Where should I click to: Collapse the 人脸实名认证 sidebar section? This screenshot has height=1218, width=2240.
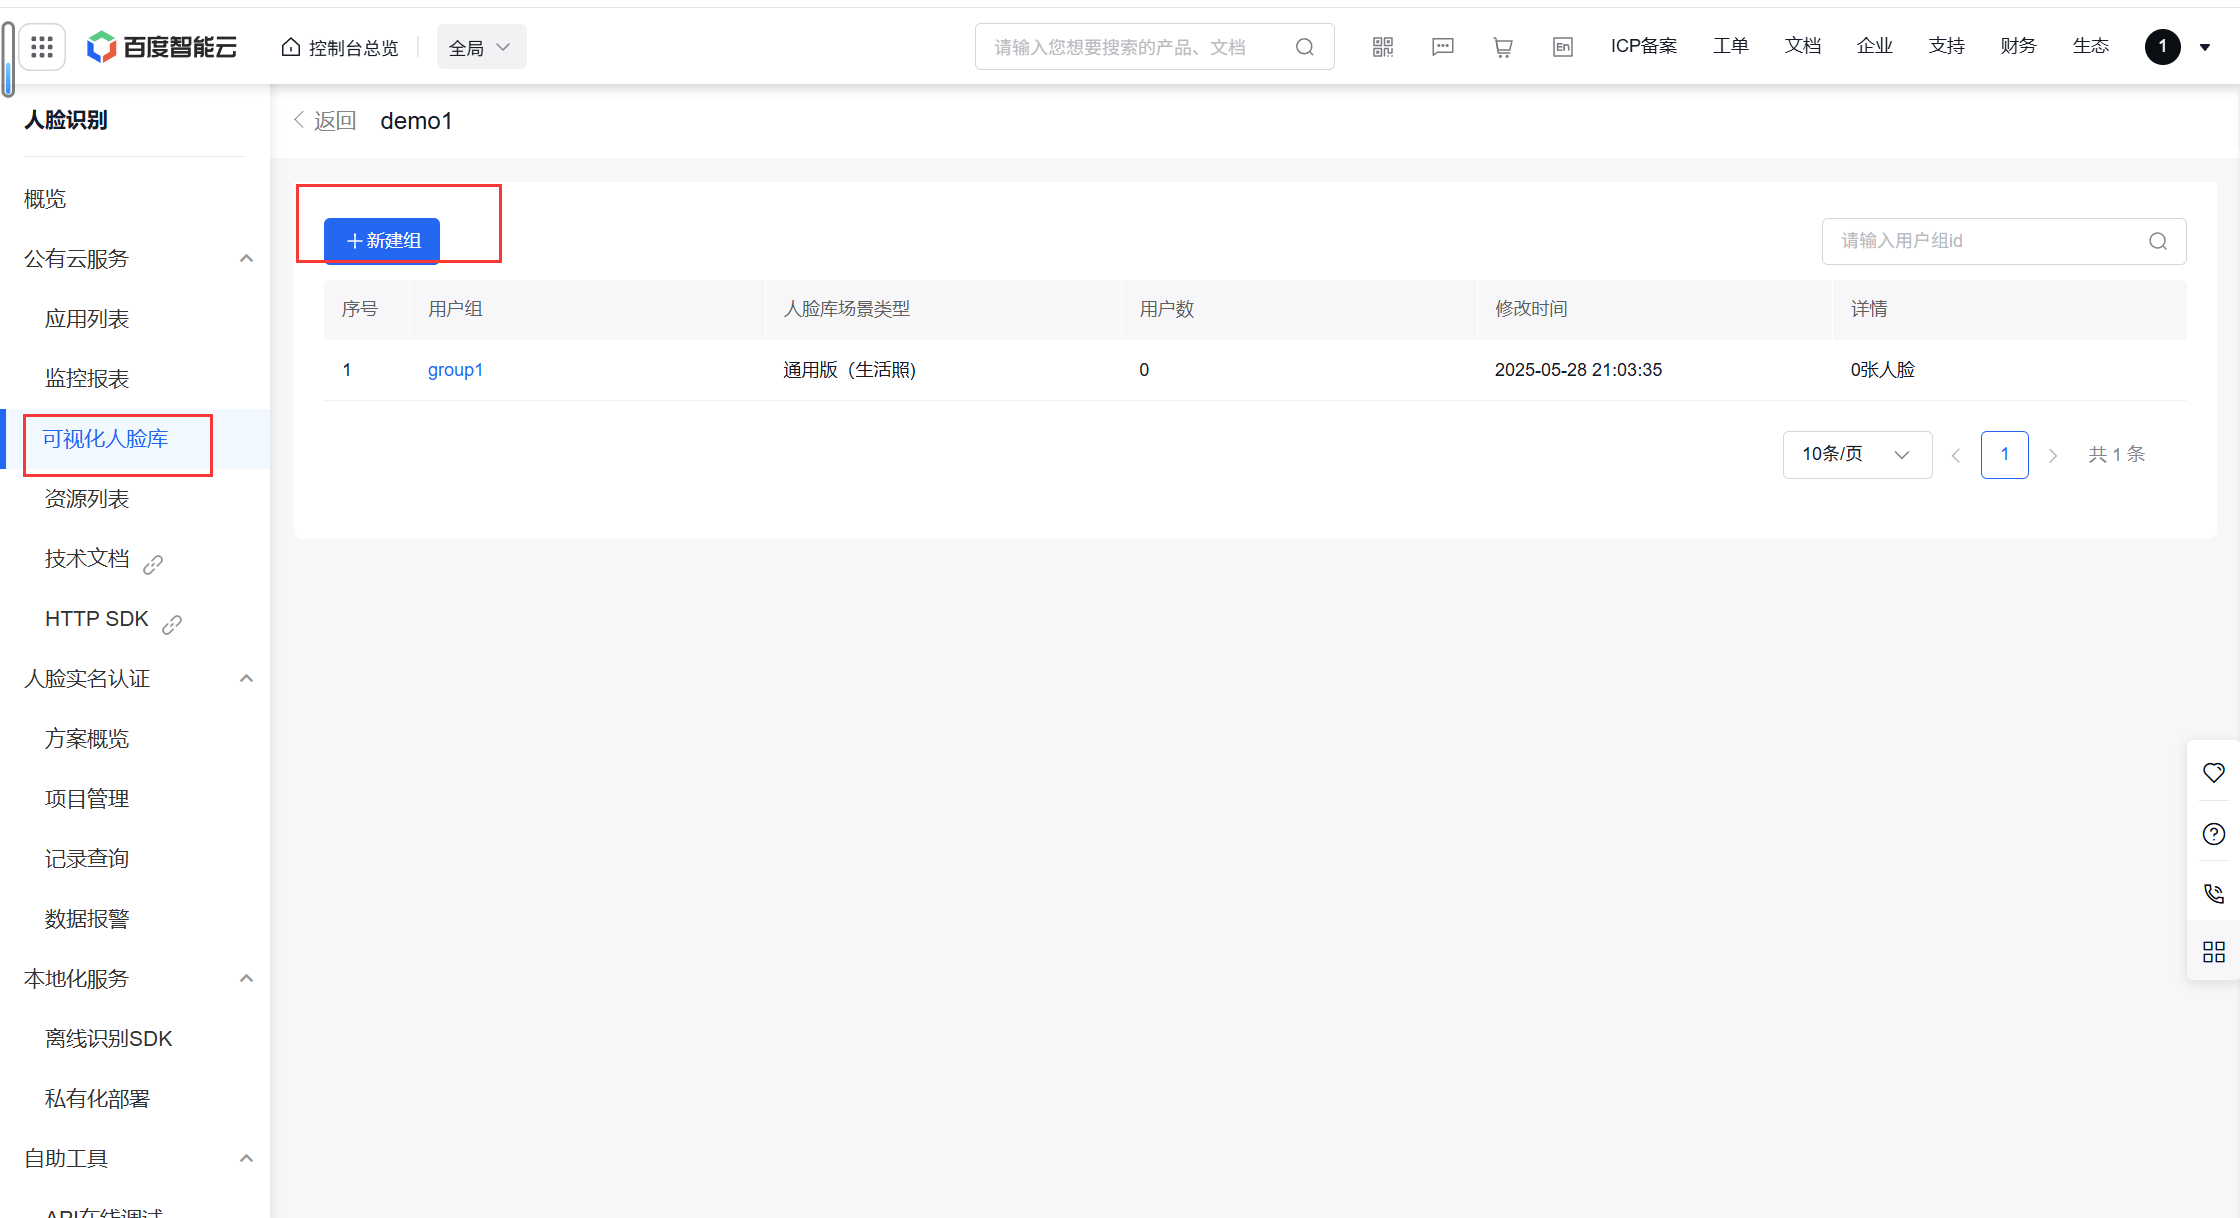[x=246, y=679]
